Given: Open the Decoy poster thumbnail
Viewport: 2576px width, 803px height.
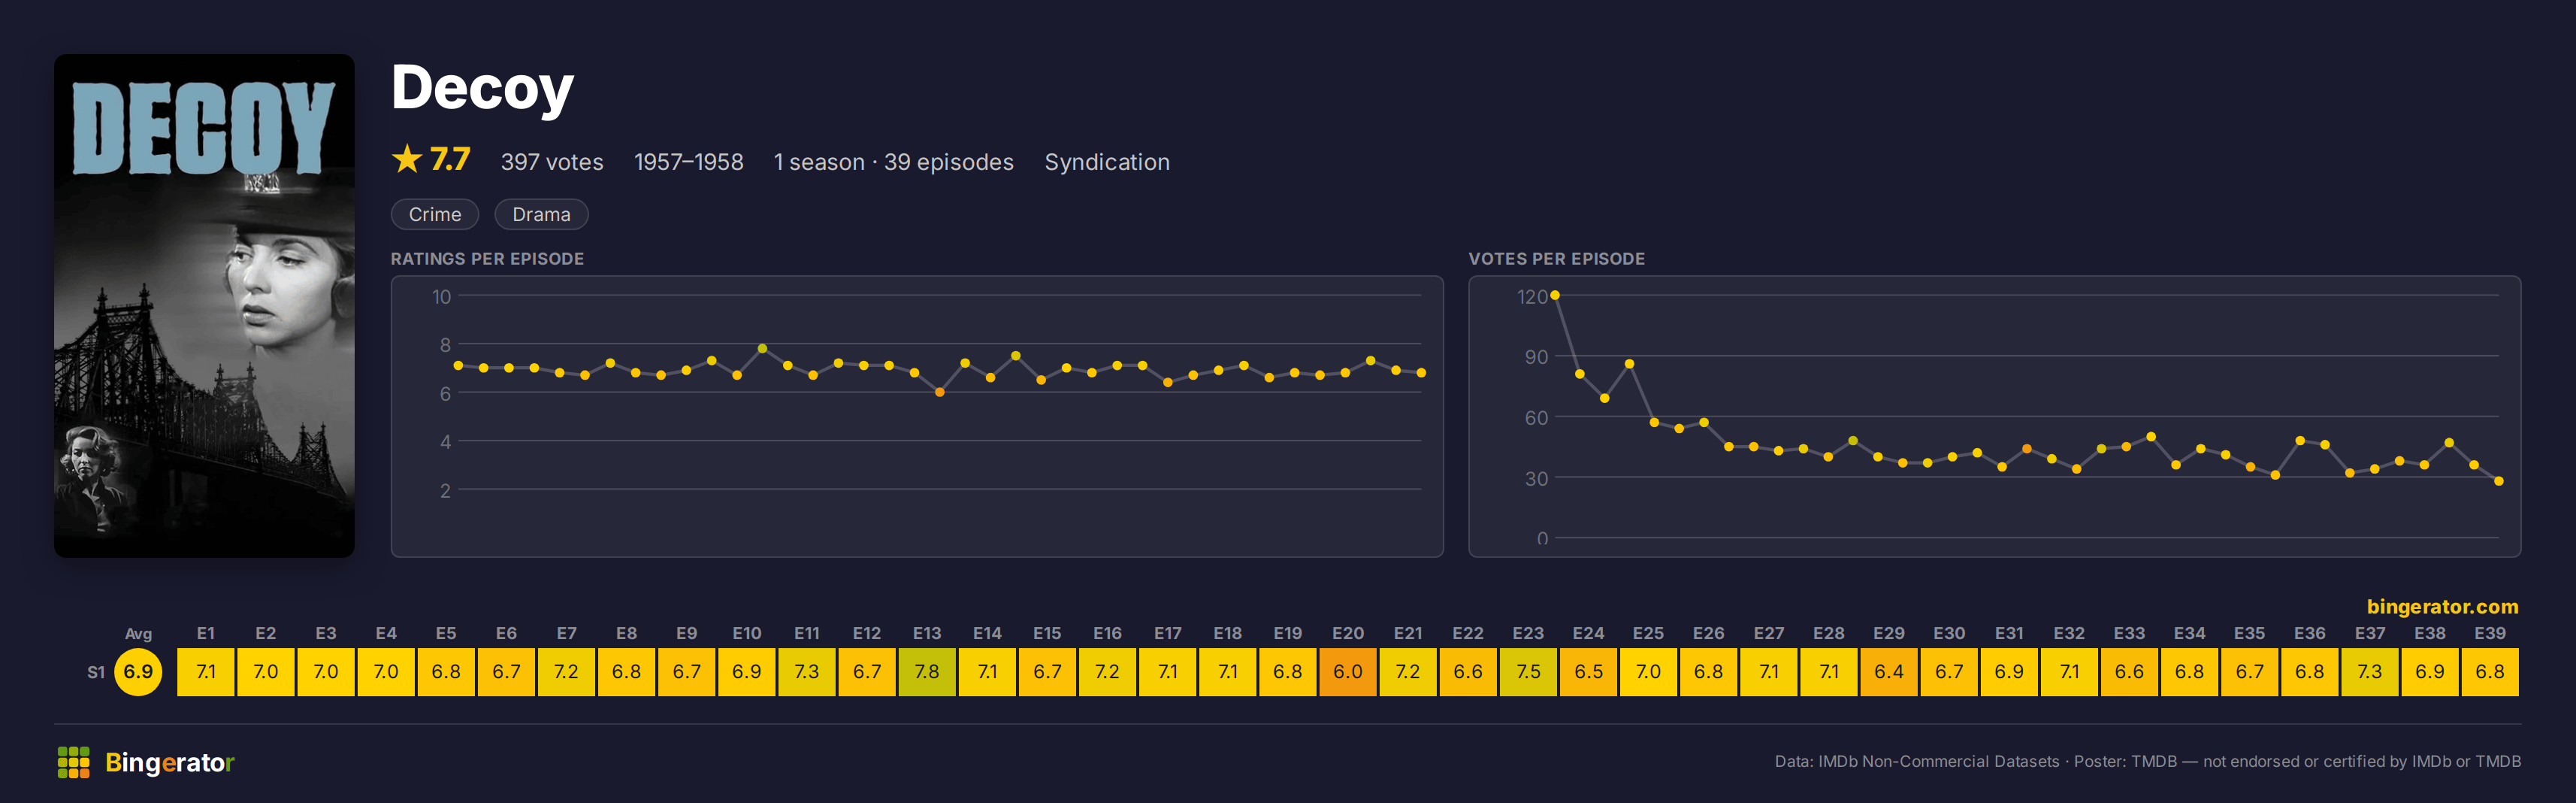Looking at the screenshot, I should tap(204, 306).
